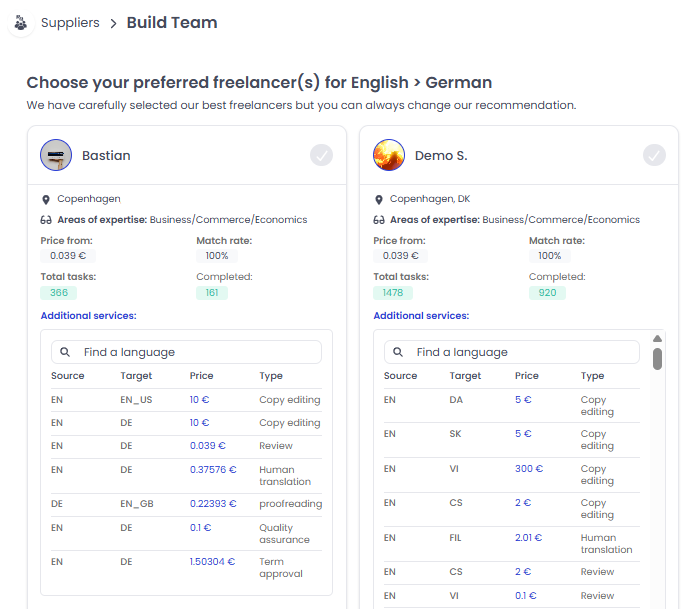Click Bastian's completed badge 161
Image resolution: width=687 pixels, height=609 pixels.
[x=212, y=293]
